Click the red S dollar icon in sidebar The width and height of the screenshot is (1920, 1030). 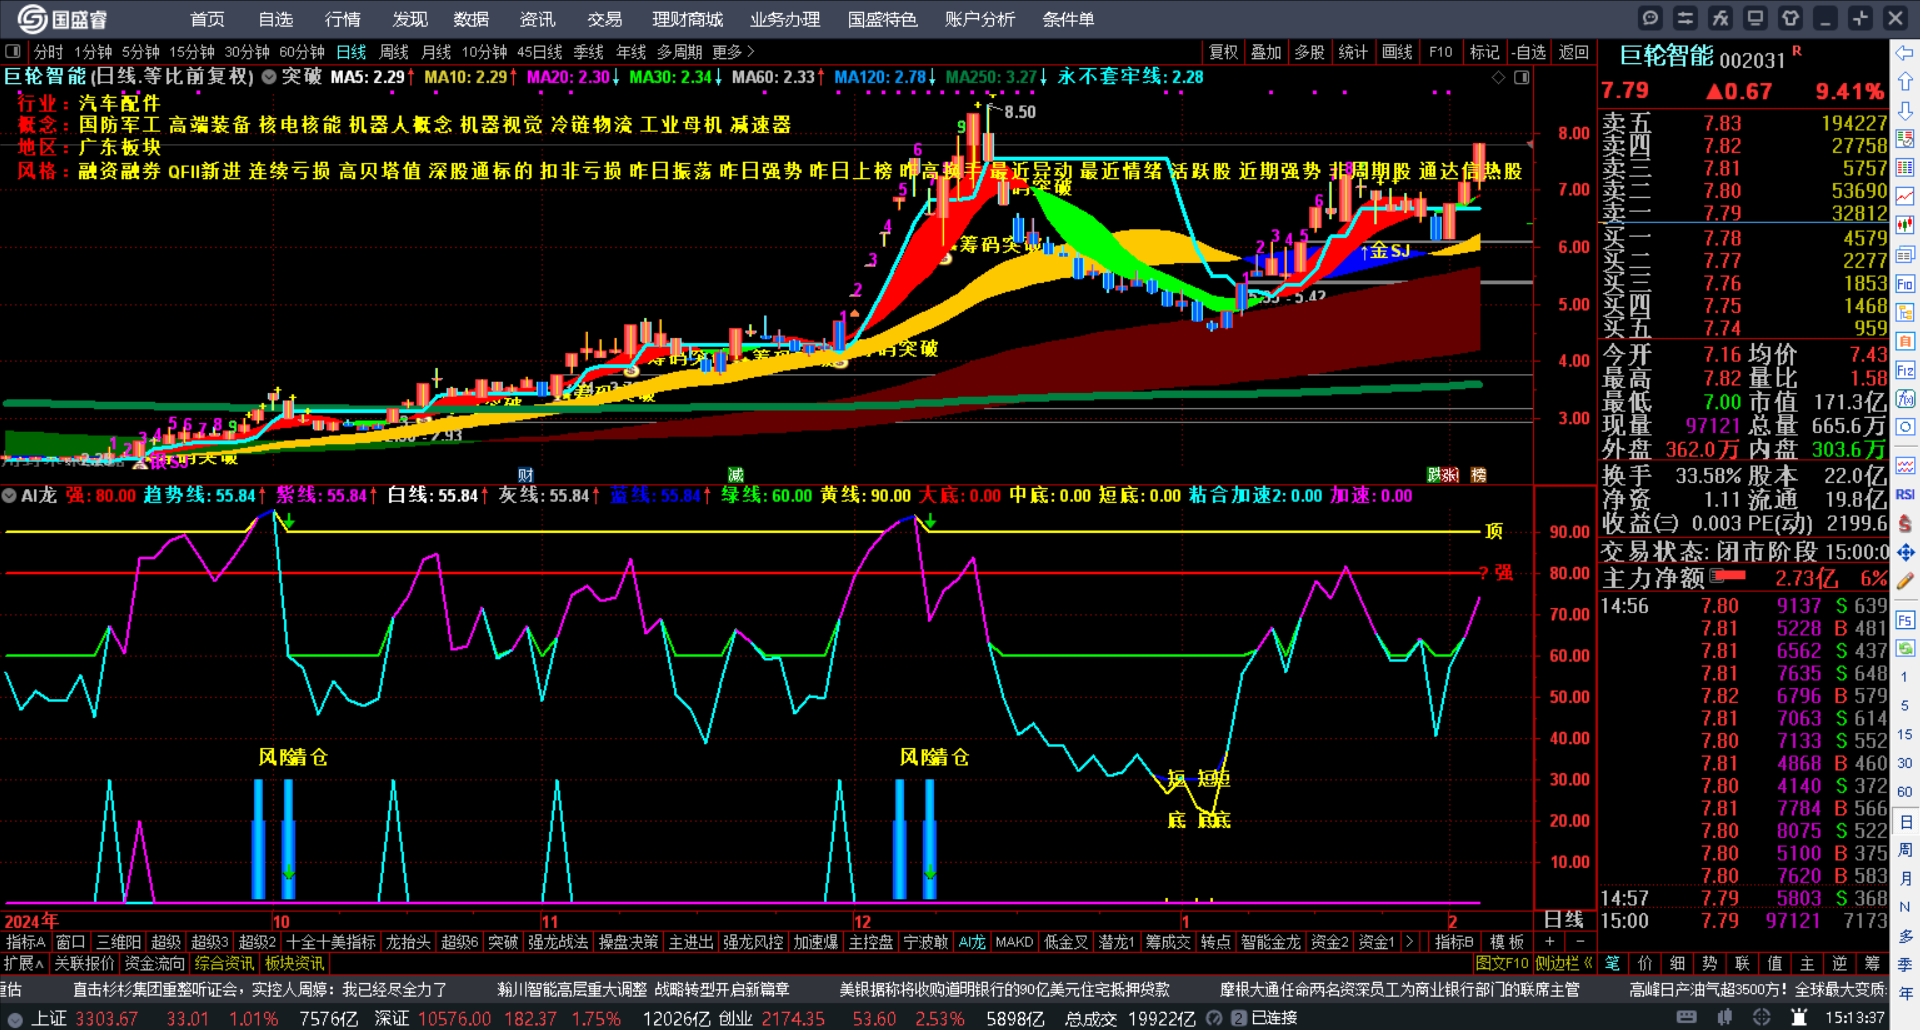pos(1905,523)
